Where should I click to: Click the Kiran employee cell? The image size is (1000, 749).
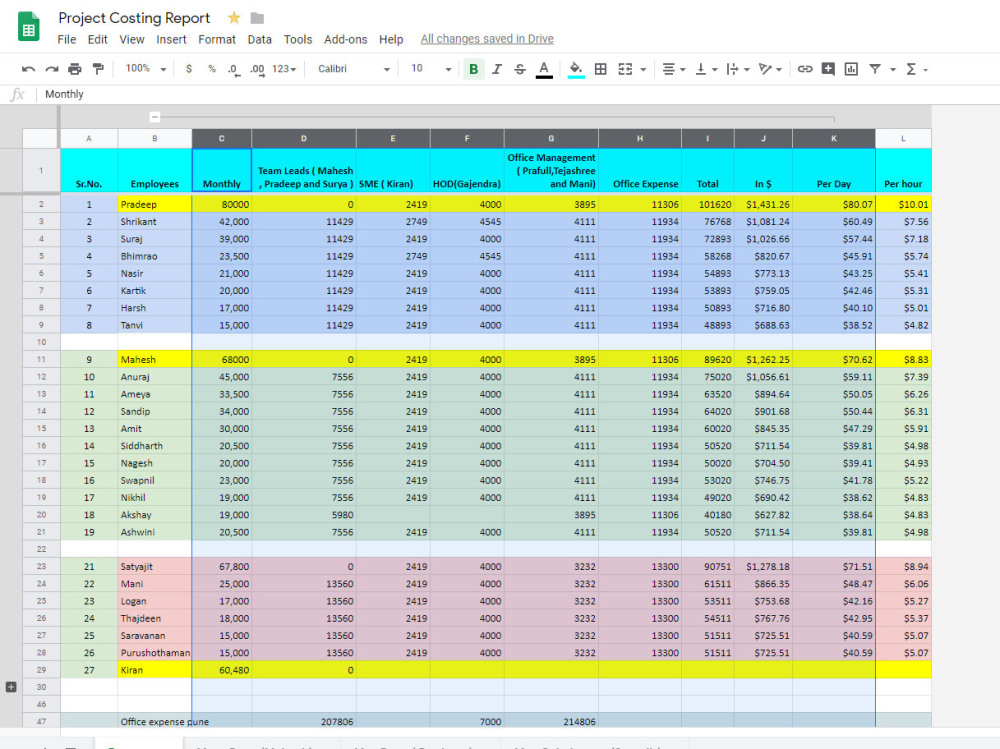pyautogui.click(x=154, y=670)
